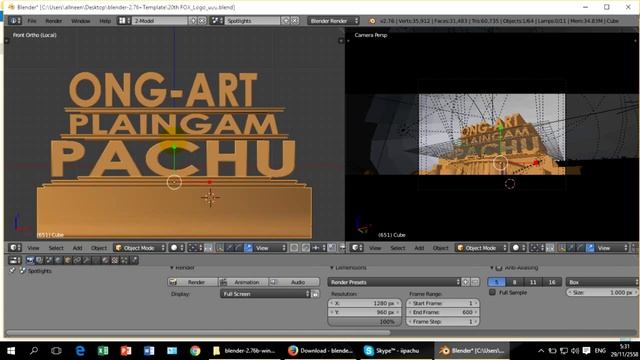This screenshot has width=640, height=360.
Task: Open the Blender Render engine dropdown
Action: (x=334, y=20)
